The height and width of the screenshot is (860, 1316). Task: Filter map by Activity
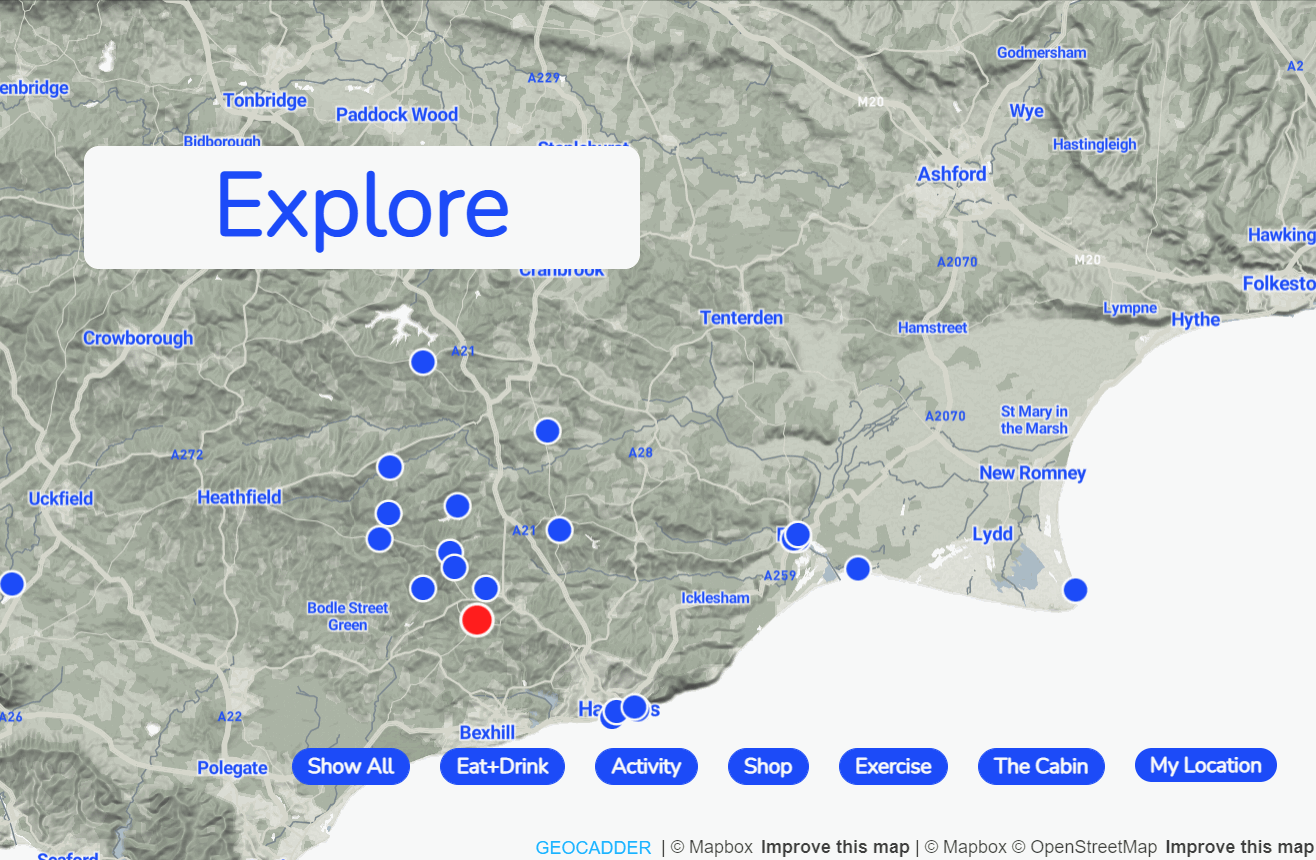[x=646, y=767]
